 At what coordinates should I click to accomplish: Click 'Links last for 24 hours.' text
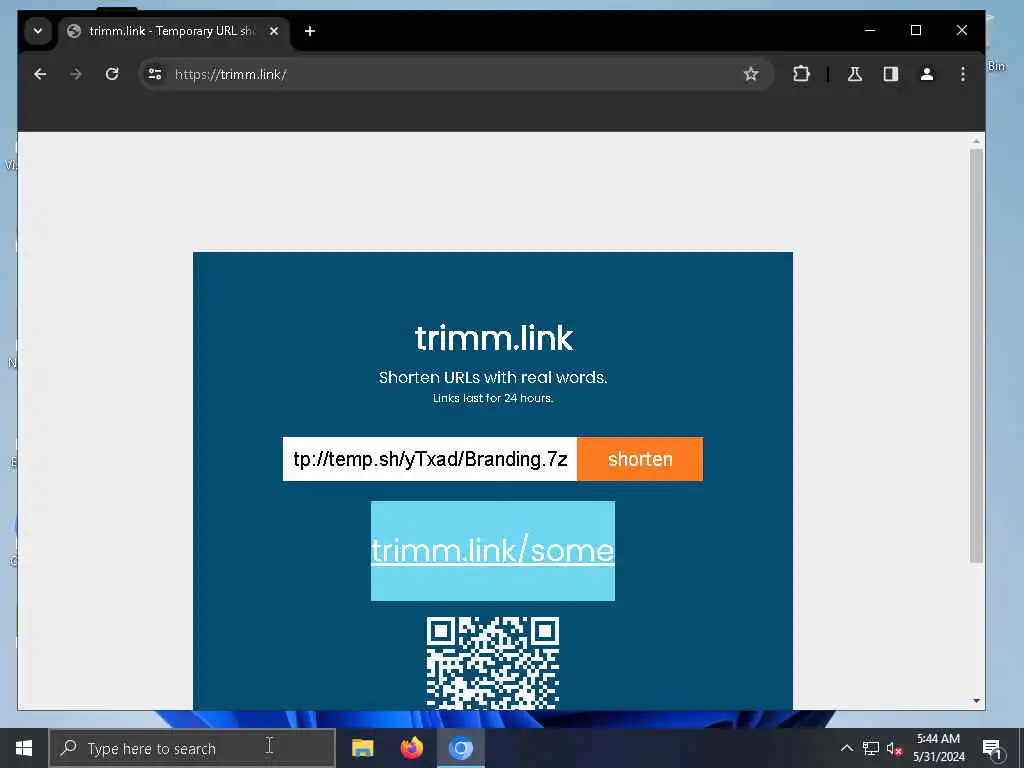(x=493, y=398)
